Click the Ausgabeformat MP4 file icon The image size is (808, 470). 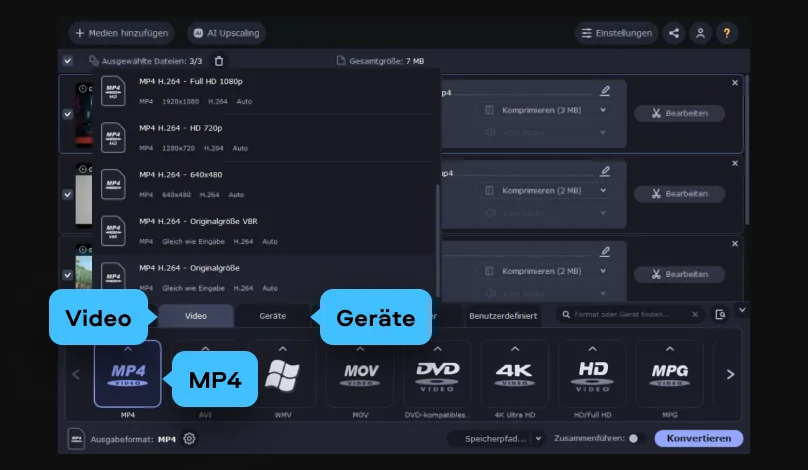click(76, 439)
